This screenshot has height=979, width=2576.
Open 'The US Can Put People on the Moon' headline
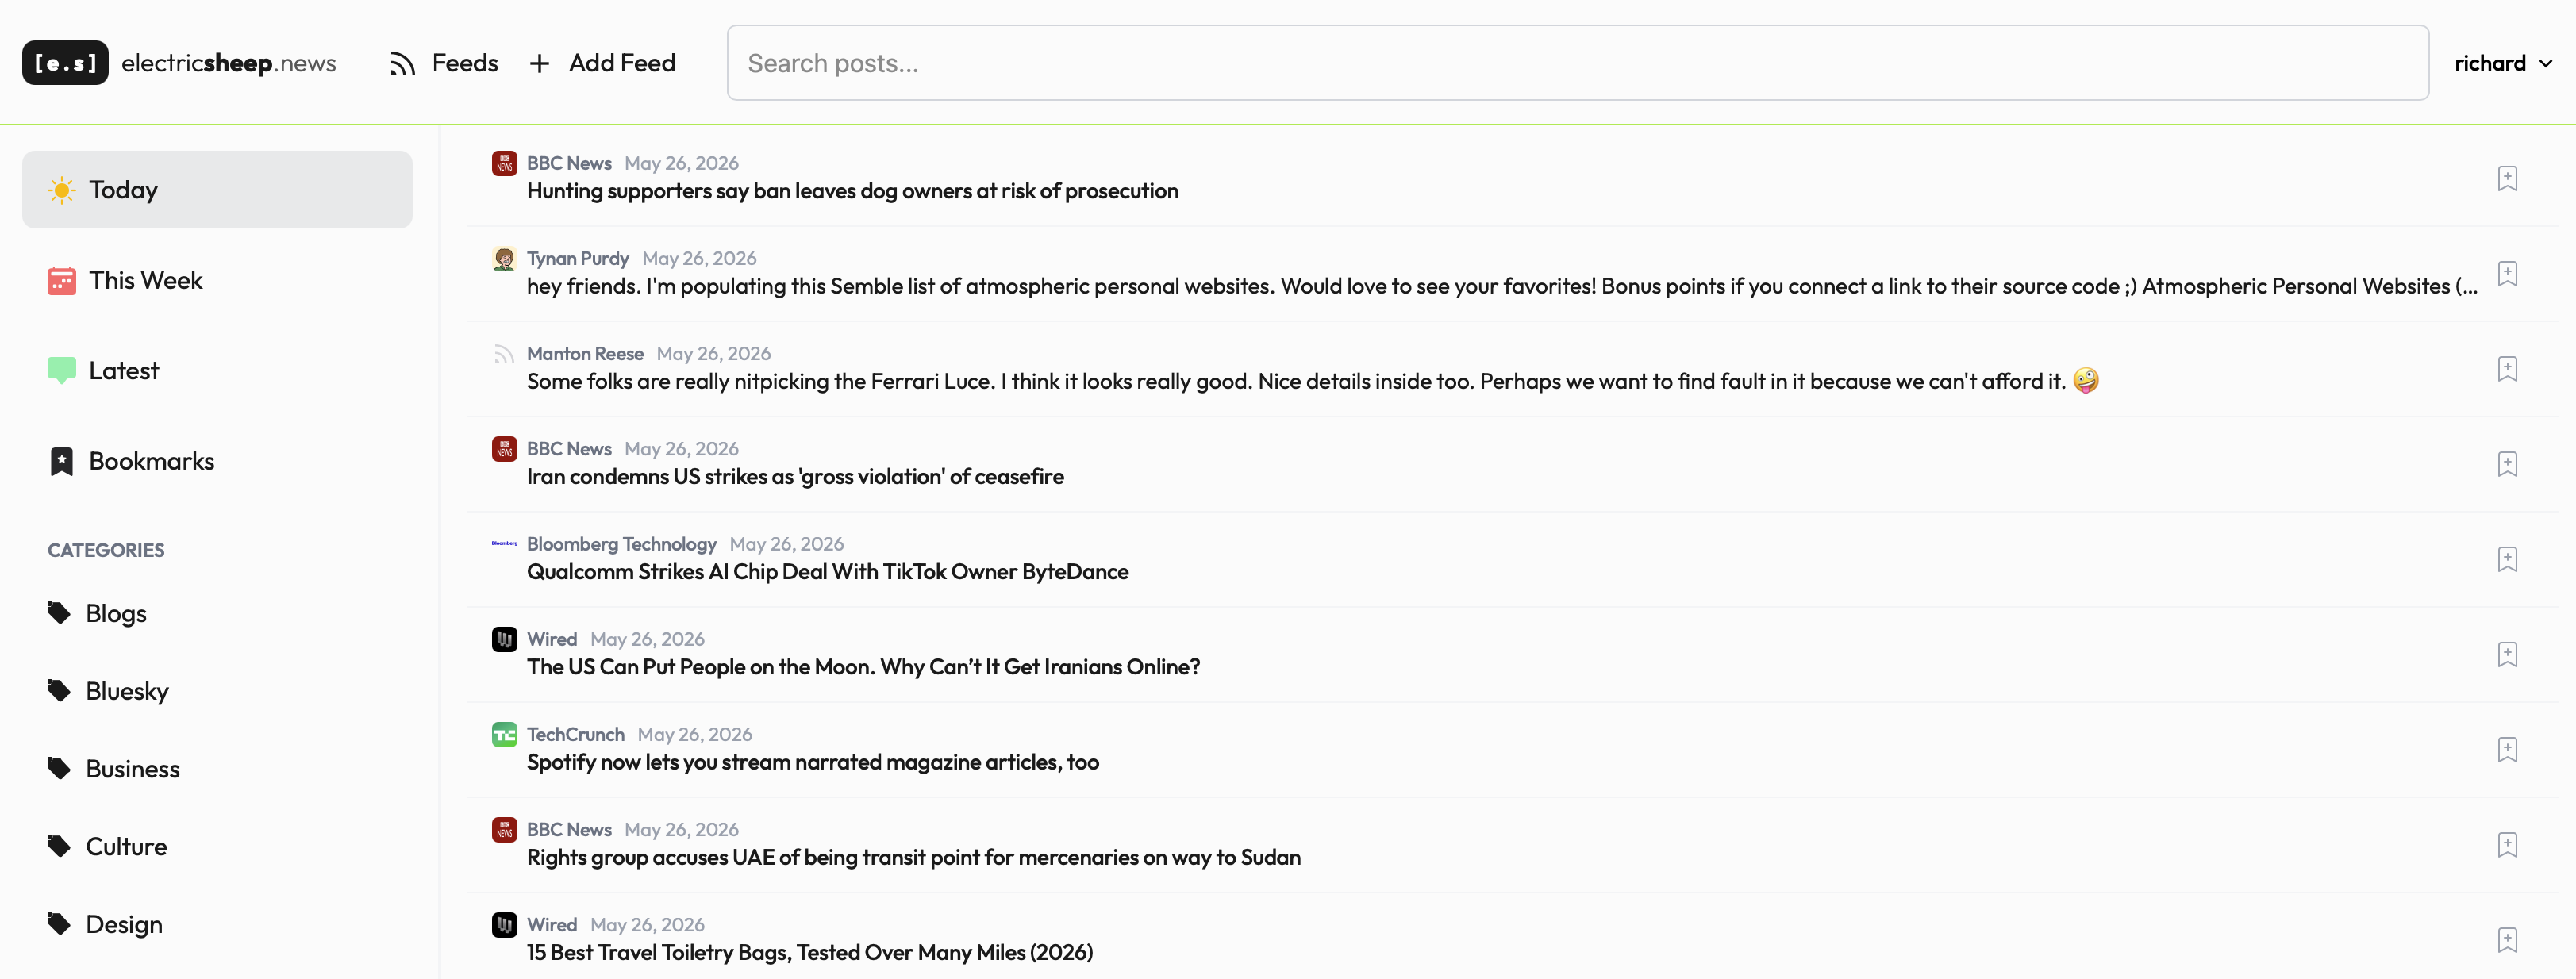click(863, 667)
